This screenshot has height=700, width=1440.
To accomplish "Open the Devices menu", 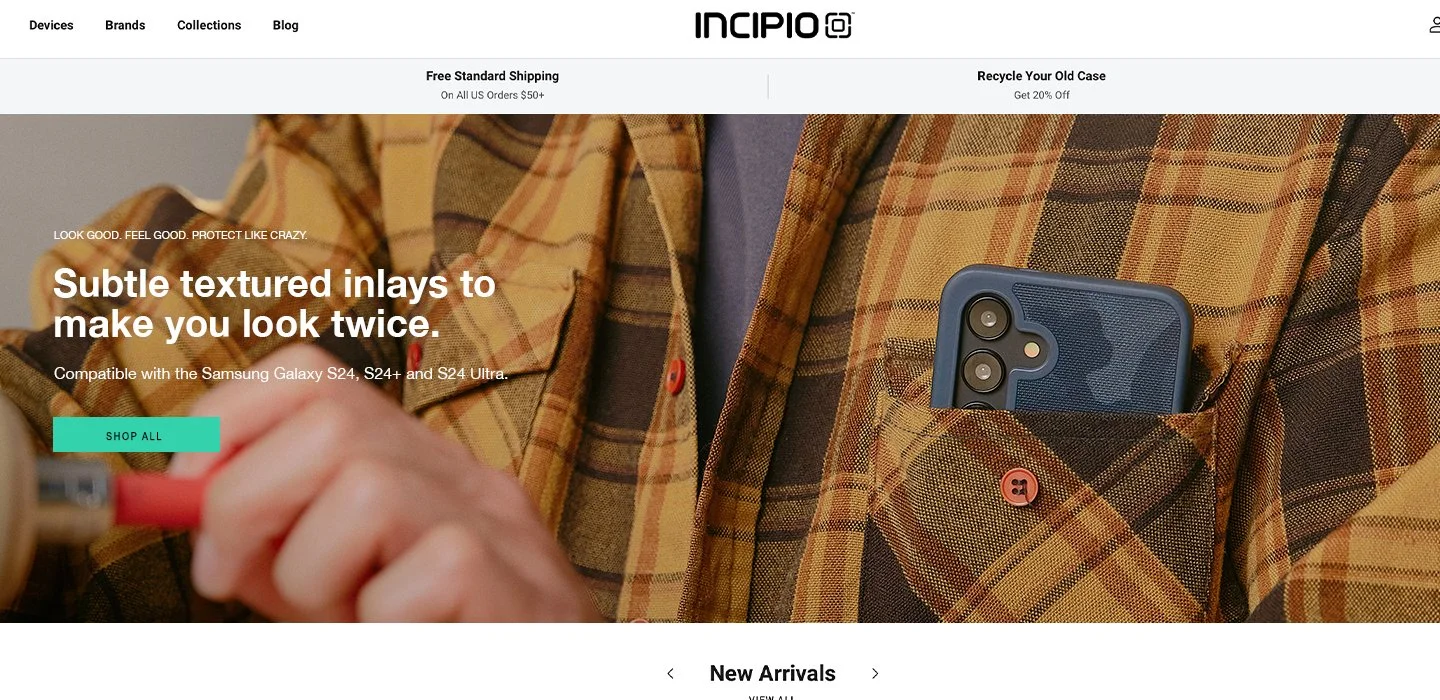I will click(51, 25).
